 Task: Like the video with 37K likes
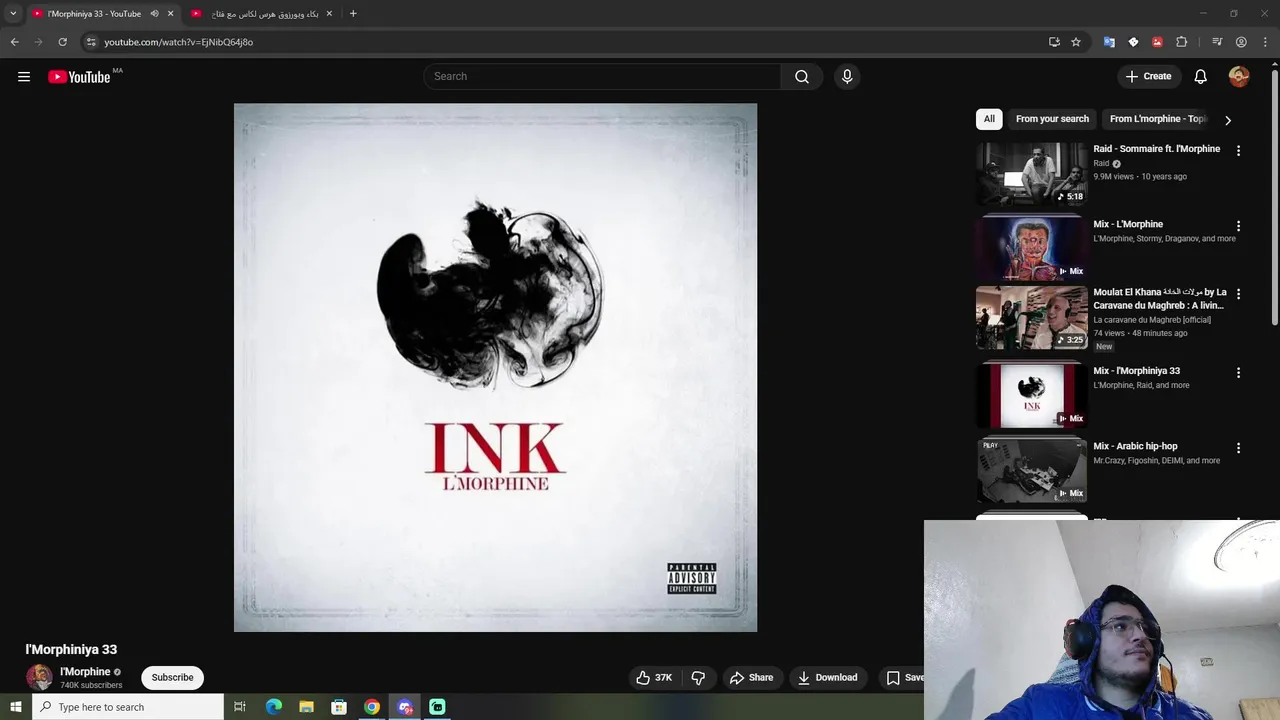[654, 677]
